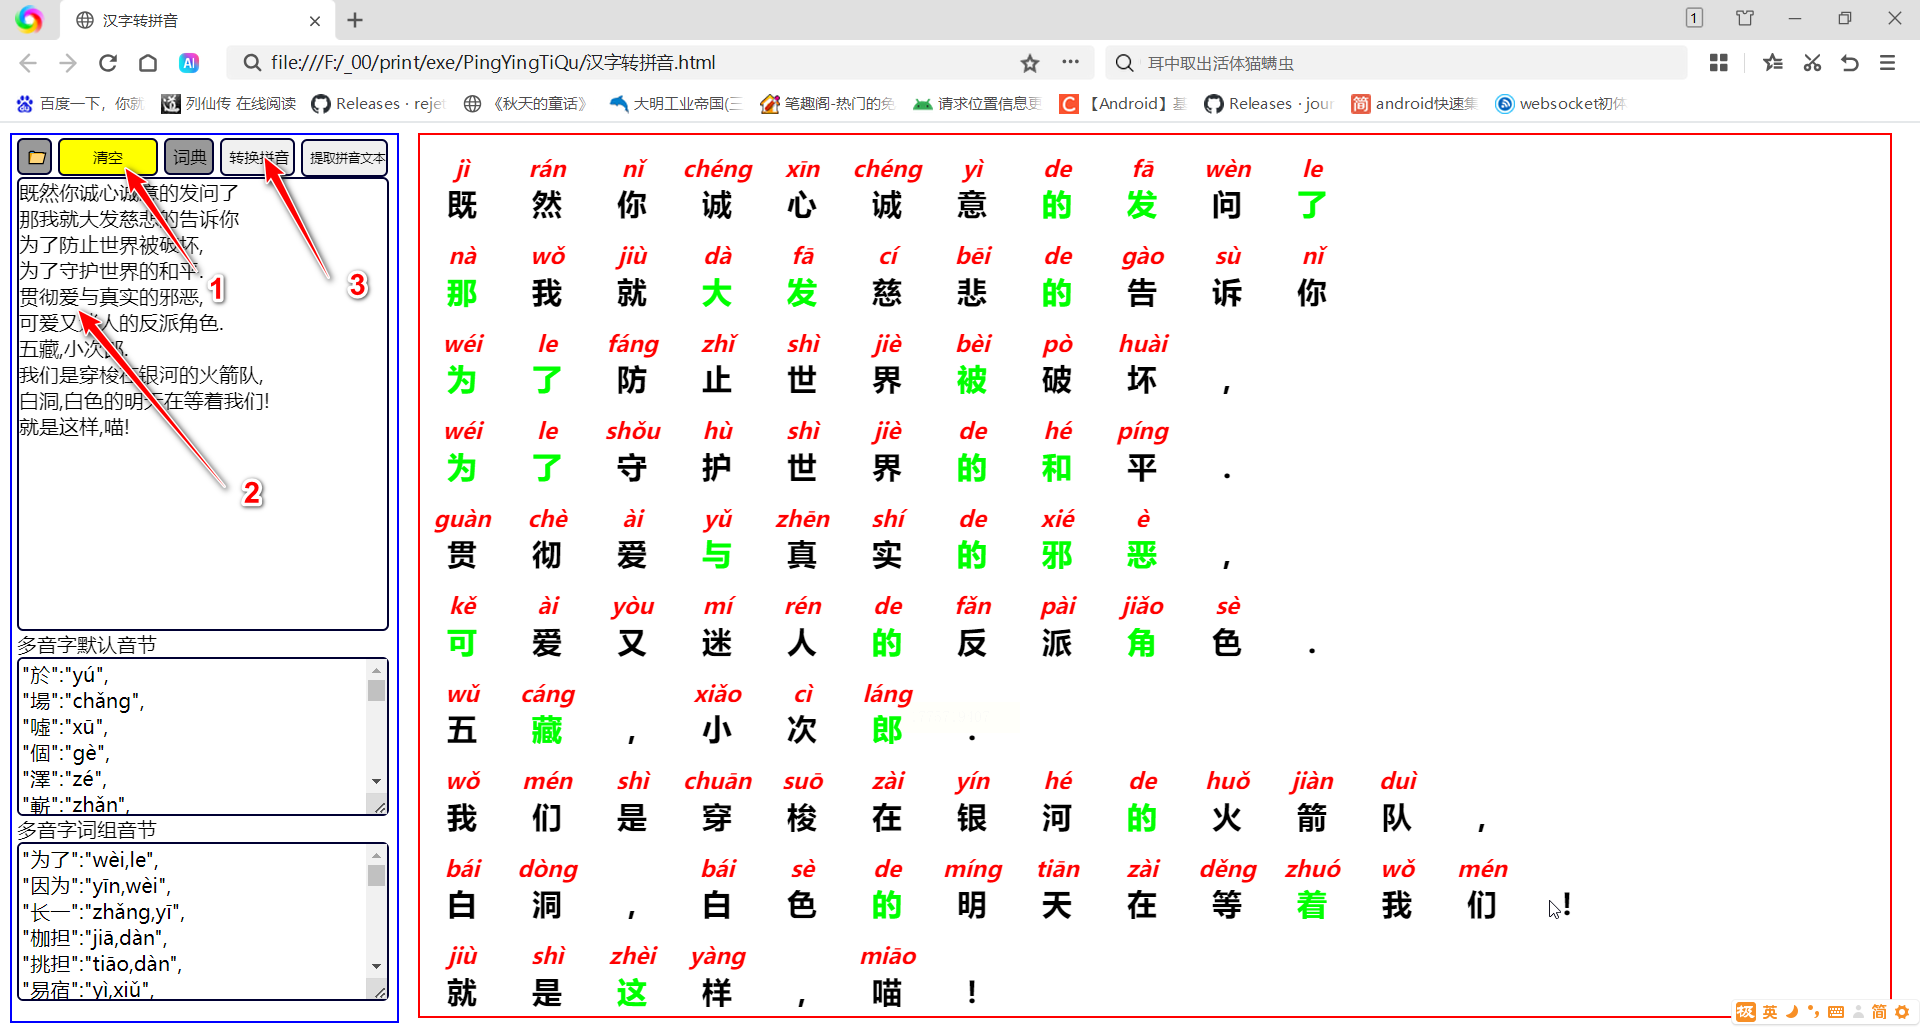
Task: Click the yellow 清空 clear button
Action: 108,157
